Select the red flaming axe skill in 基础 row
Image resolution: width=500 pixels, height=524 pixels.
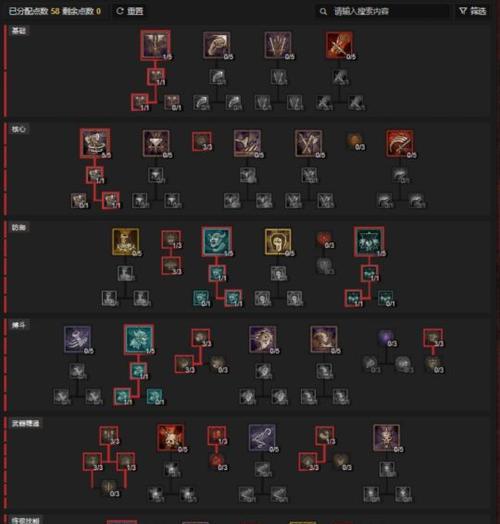[339, 45]
